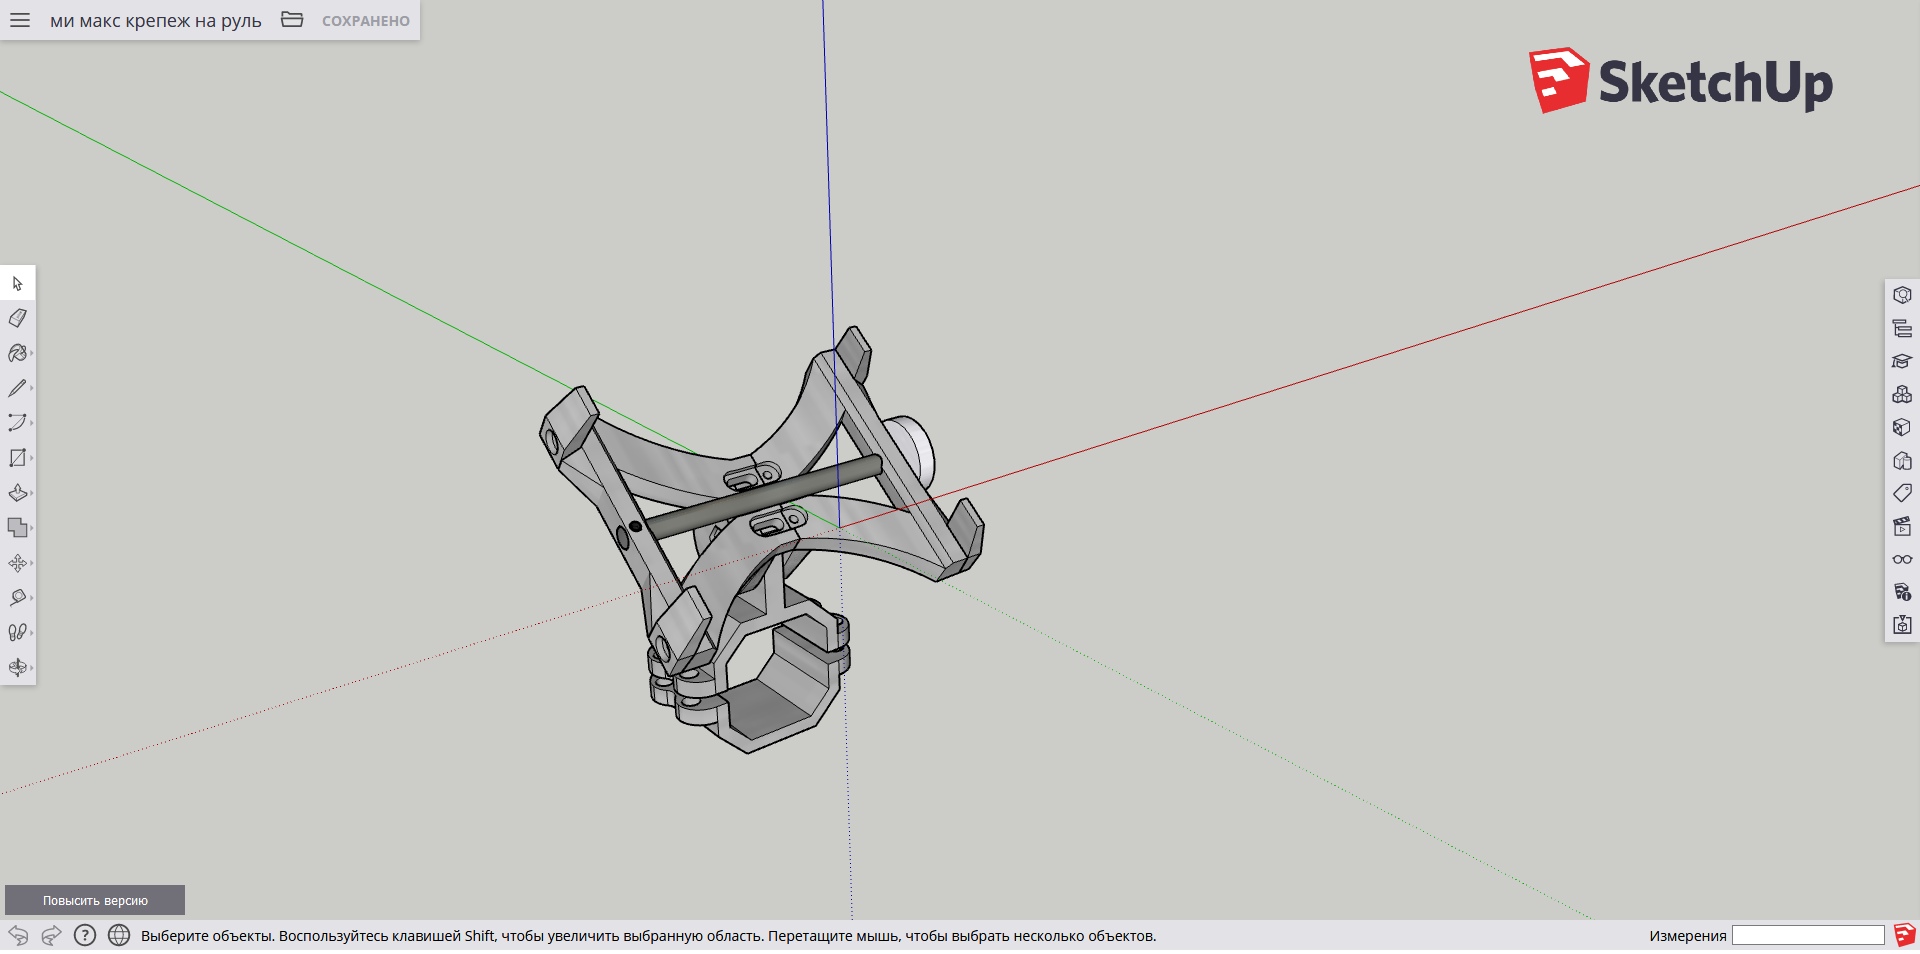Undo the last action
Image resolution: width=1920 pixels, height=954 pixels.
point(18,936)
